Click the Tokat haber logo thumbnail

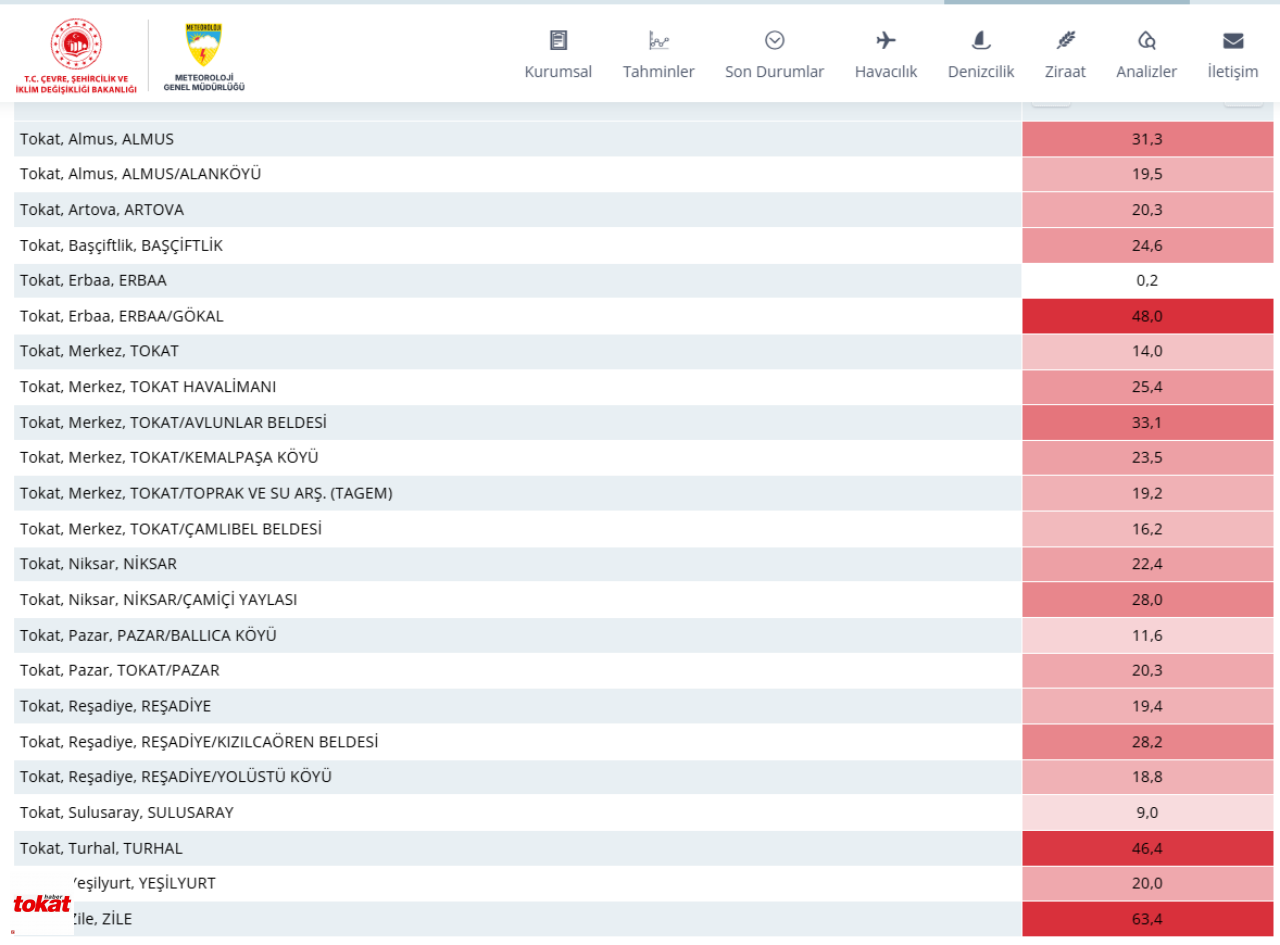pos(43,903)
